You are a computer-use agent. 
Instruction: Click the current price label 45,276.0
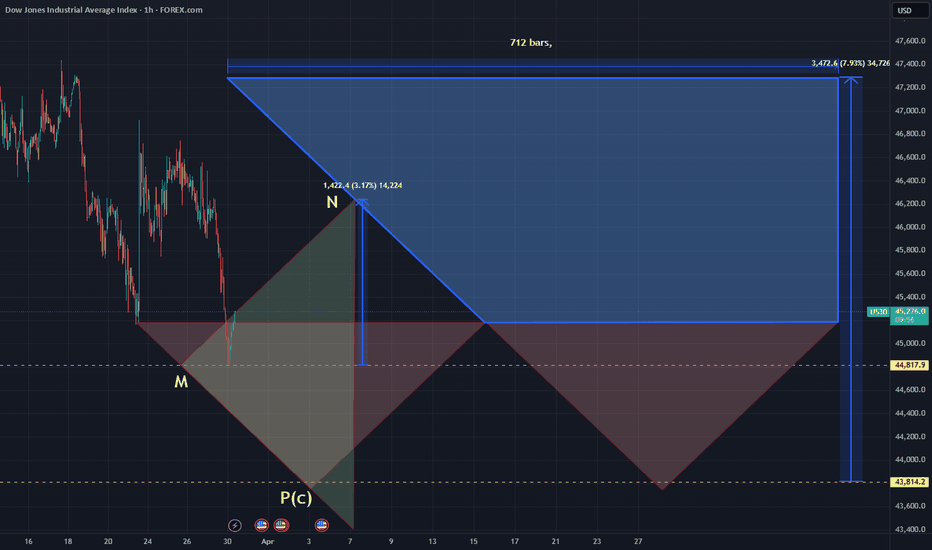point(910,312)
